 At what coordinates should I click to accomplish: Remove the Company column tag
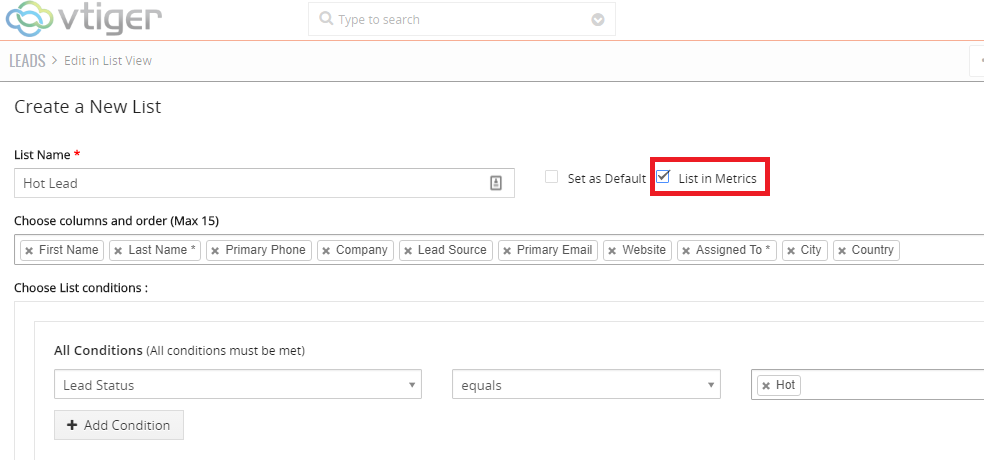[326, 250]
